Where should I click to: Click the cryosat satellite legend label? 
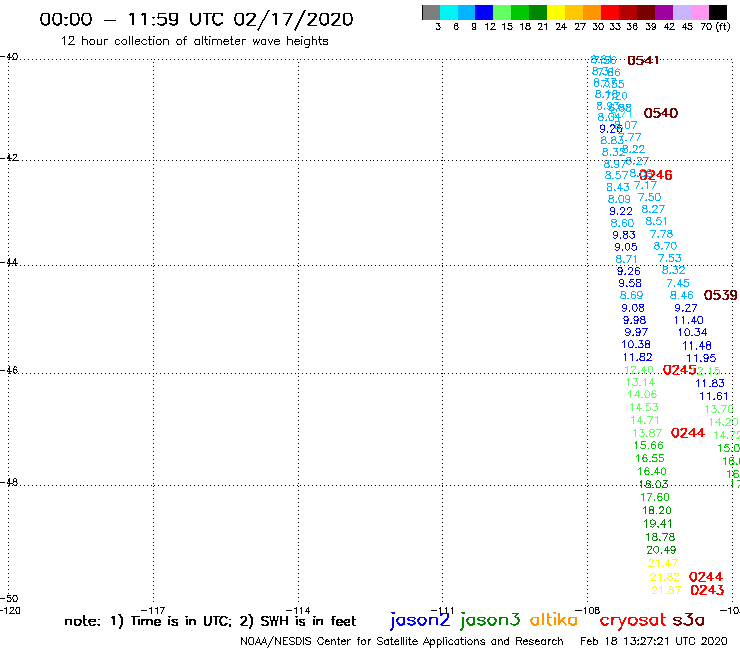pos(633,620)
